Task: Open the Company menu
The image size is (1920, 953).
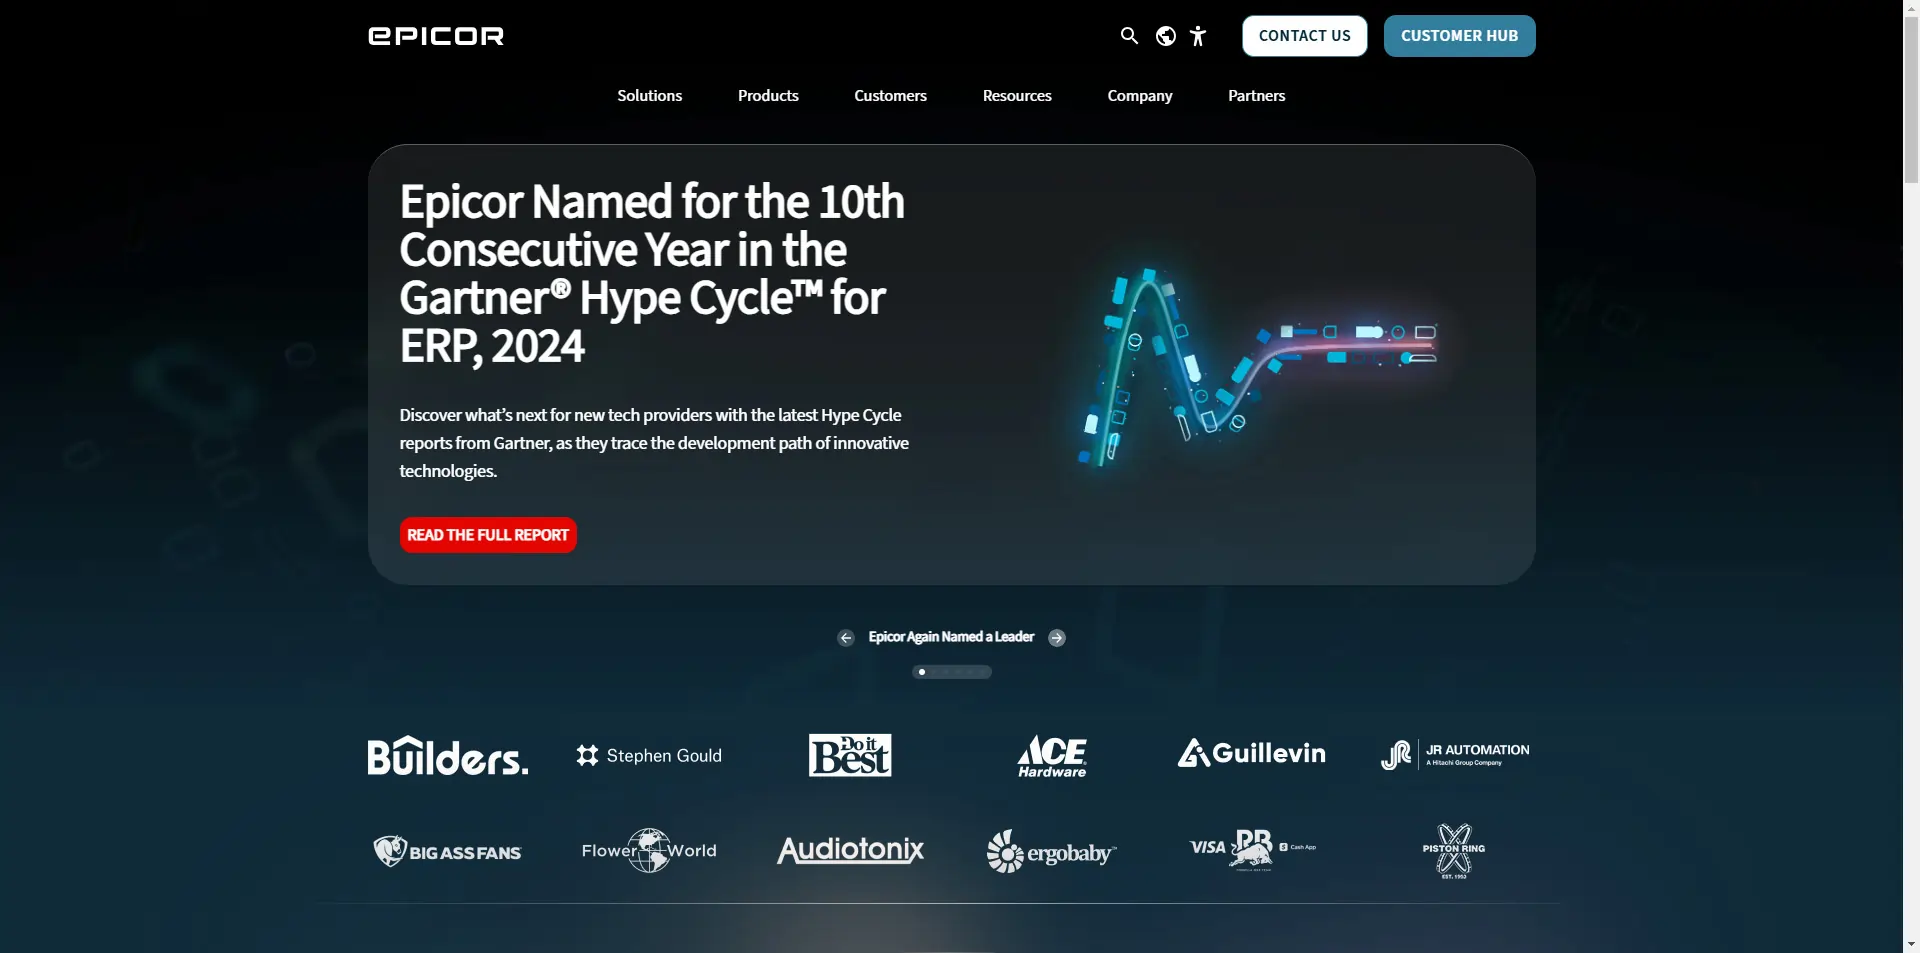Action: [1139, 96]
